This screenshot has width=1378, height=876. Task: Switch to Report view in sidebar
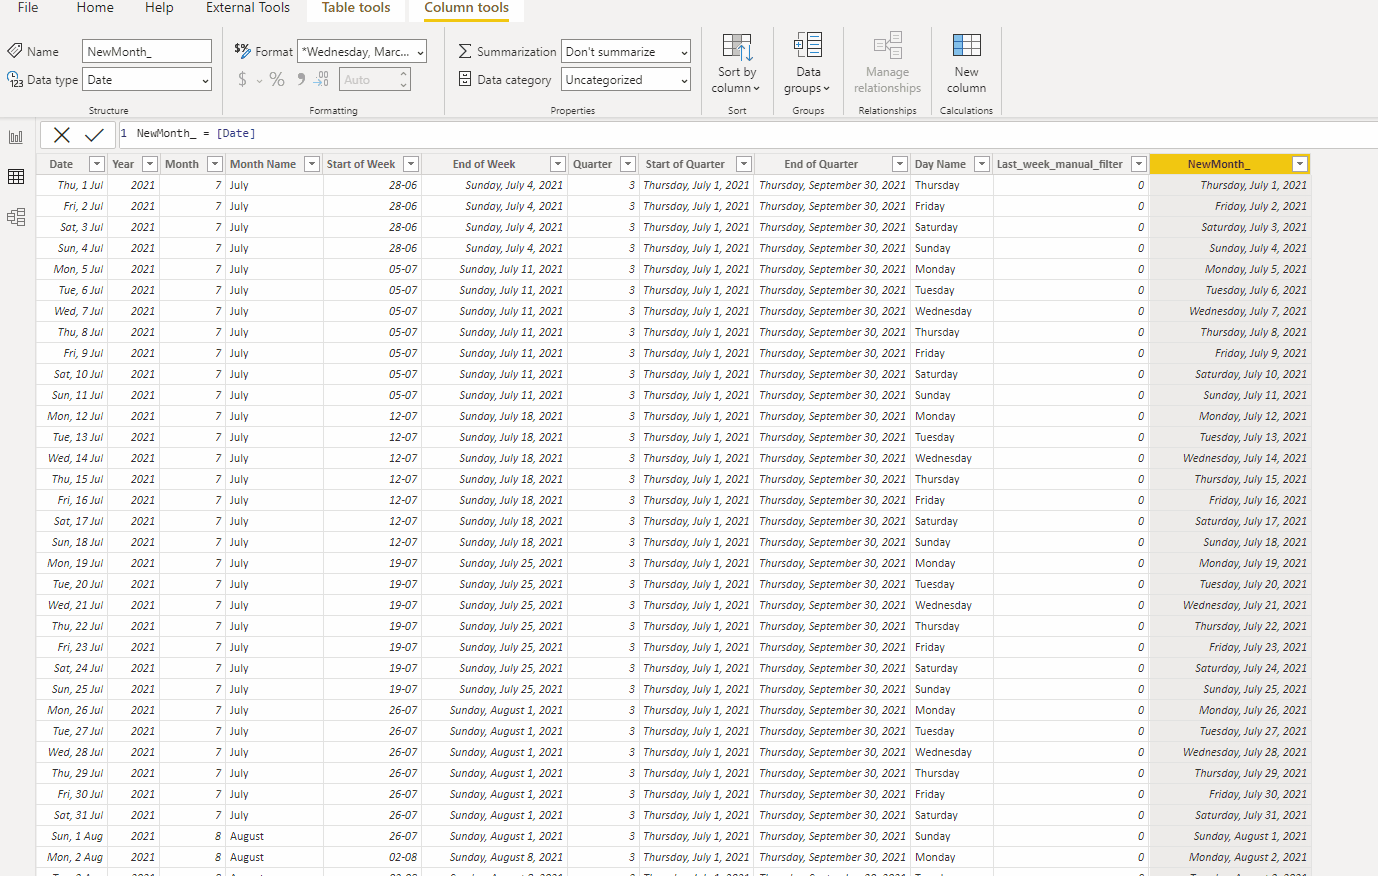point(16,137)
